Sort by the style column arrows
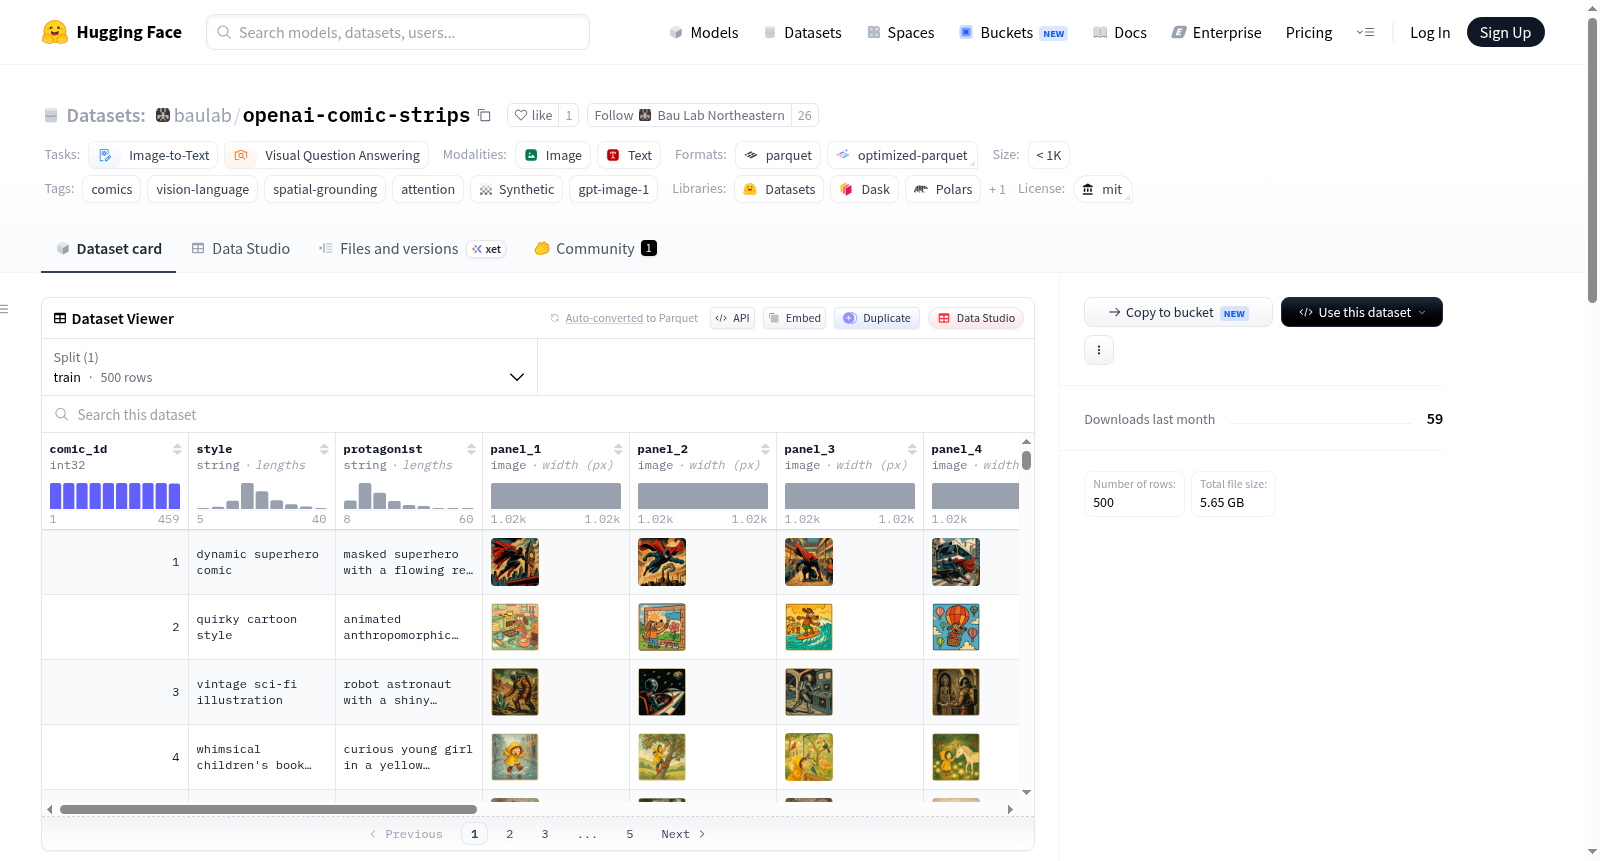The height and width of the screenshot is (861, 1600). pos(324,449)
